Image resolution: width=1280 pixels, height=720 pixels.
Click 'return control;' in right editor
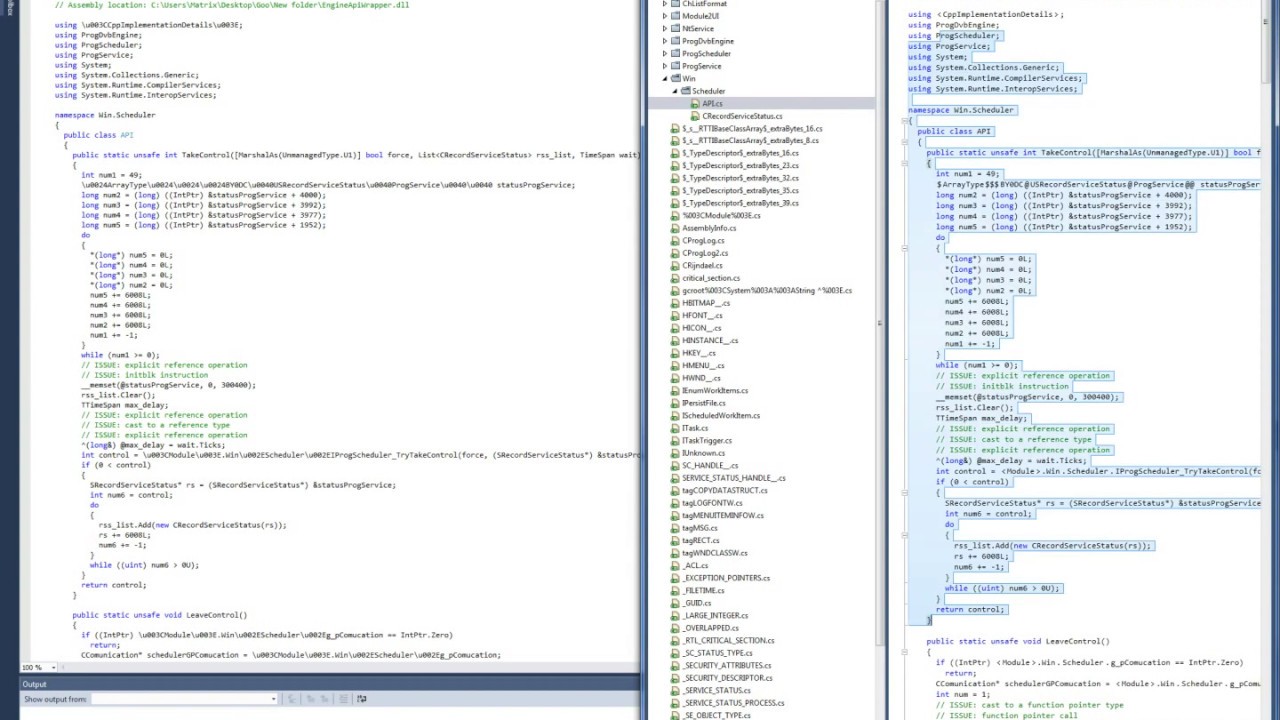pyautogui.click(x=970, y=609)
